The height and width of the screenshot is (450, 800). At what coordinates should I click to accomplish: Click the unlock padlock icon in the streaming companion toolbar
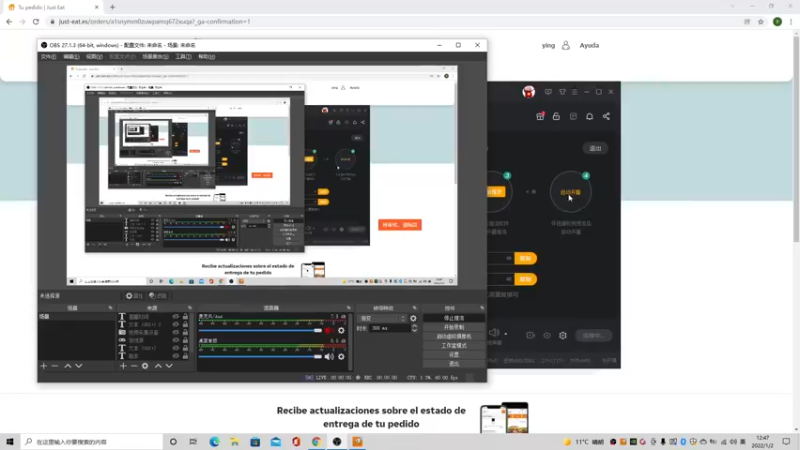tap(556, 116)
